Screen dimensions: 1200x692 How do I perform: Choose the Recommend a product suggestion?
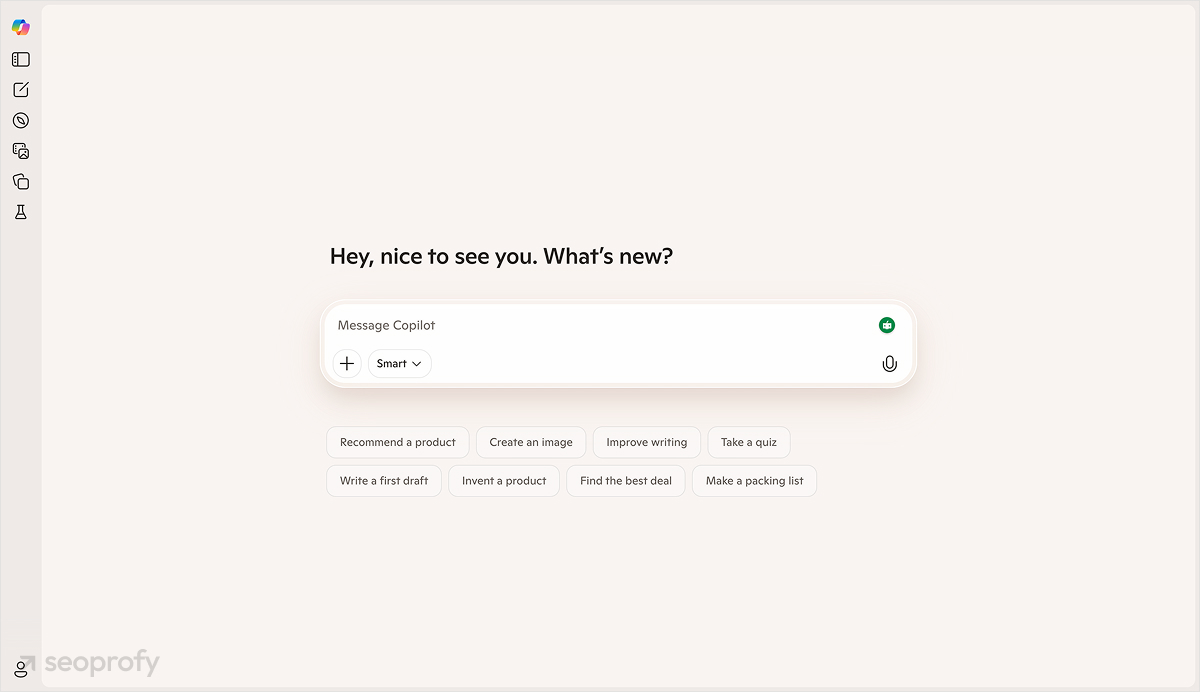(x=397, y=442)
